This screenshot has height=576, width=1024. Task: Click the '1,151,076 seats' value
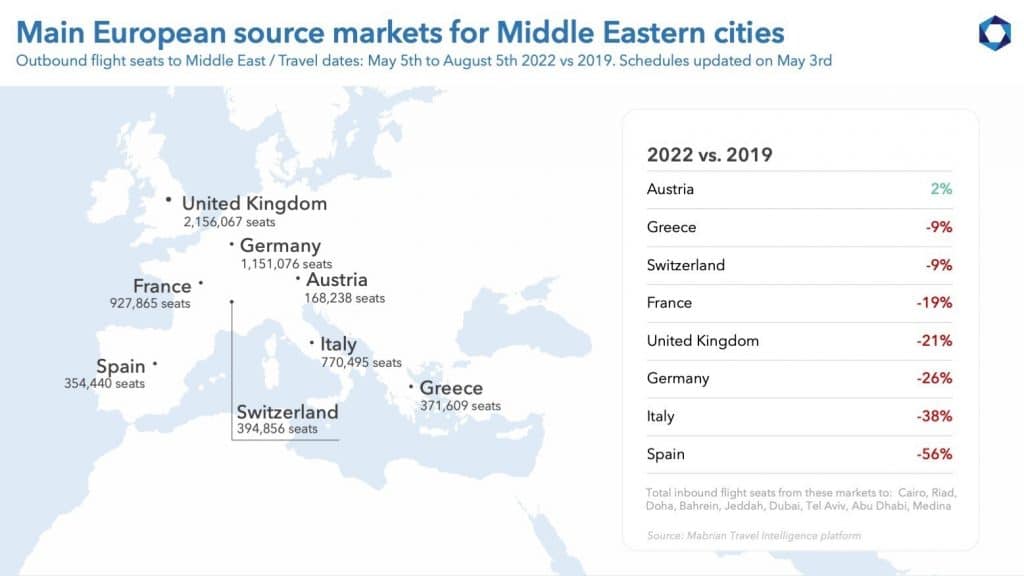tap(286, 264)
